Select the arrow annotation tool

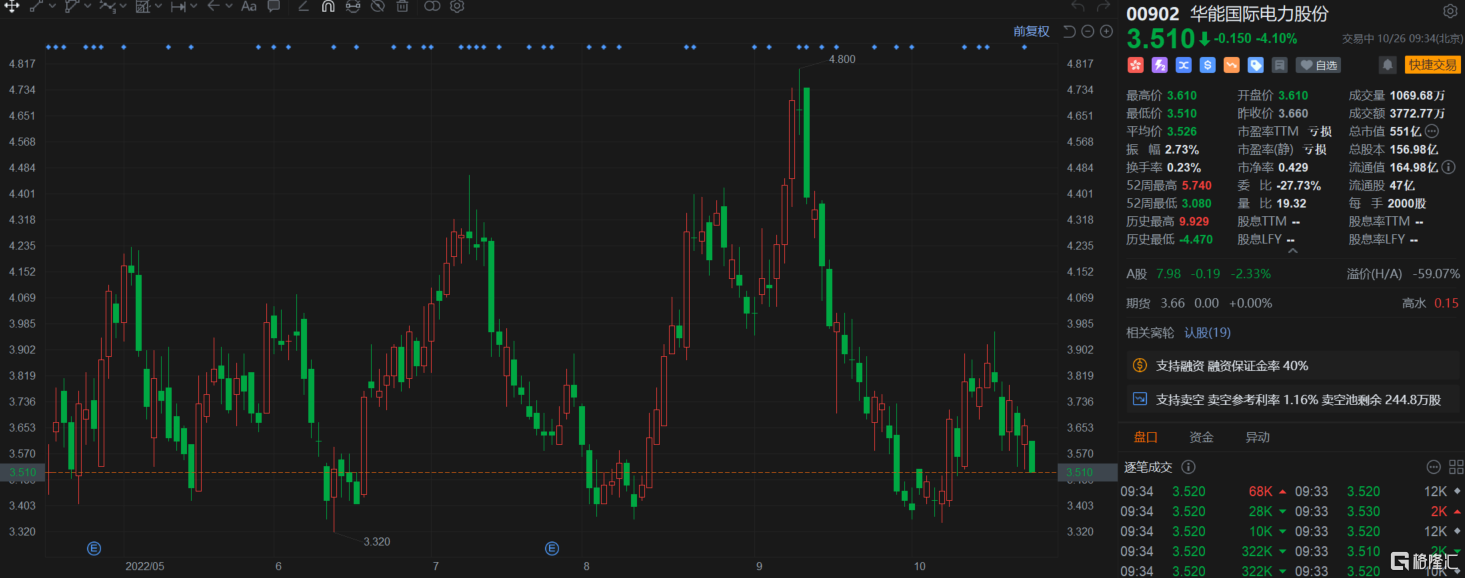[x=213, y=6]
